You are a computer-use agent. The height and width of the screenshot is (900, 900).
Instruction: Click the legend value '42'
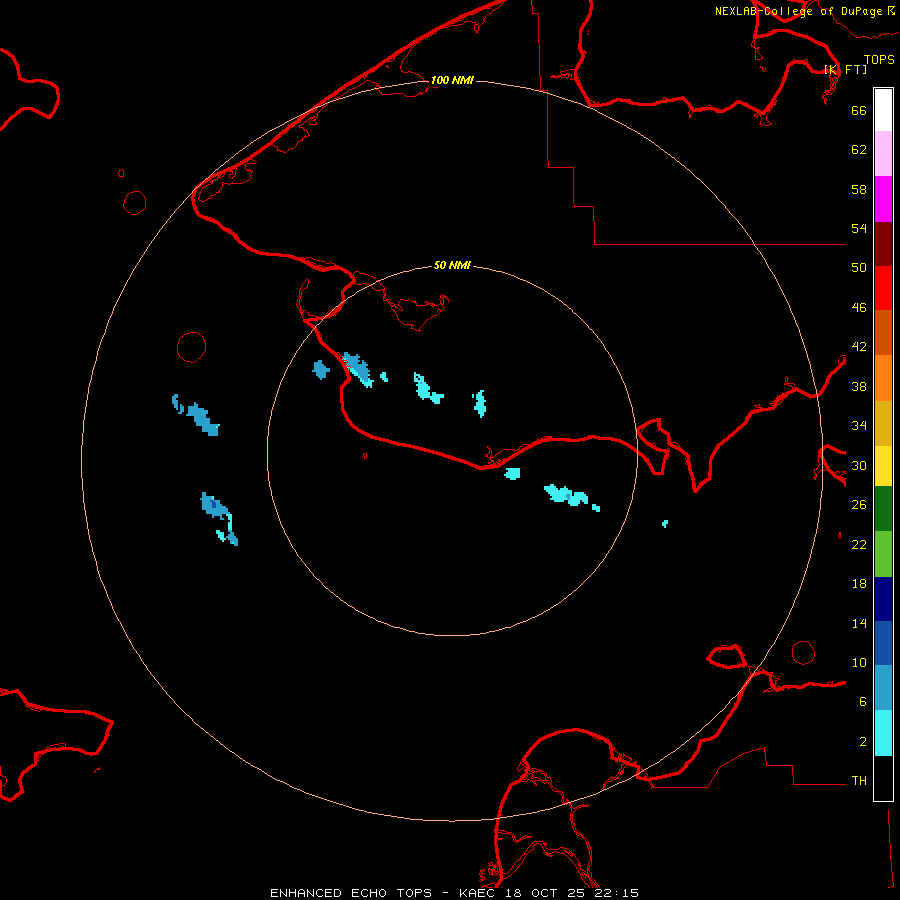859,347
